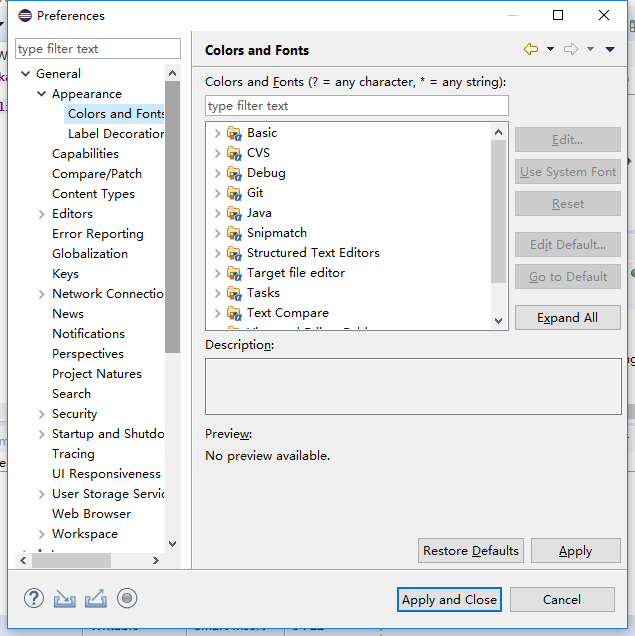Expand the Snipmatch category
Image resolution: width=635 pixels, height=636 pixels.
(217, 233)
